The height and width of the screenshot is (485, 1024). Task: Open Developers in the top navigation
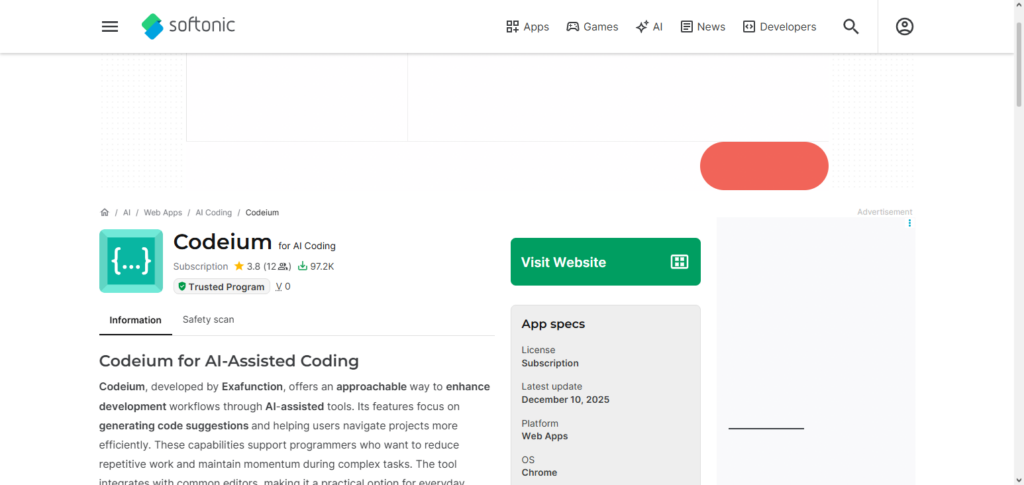click(780, 27)
